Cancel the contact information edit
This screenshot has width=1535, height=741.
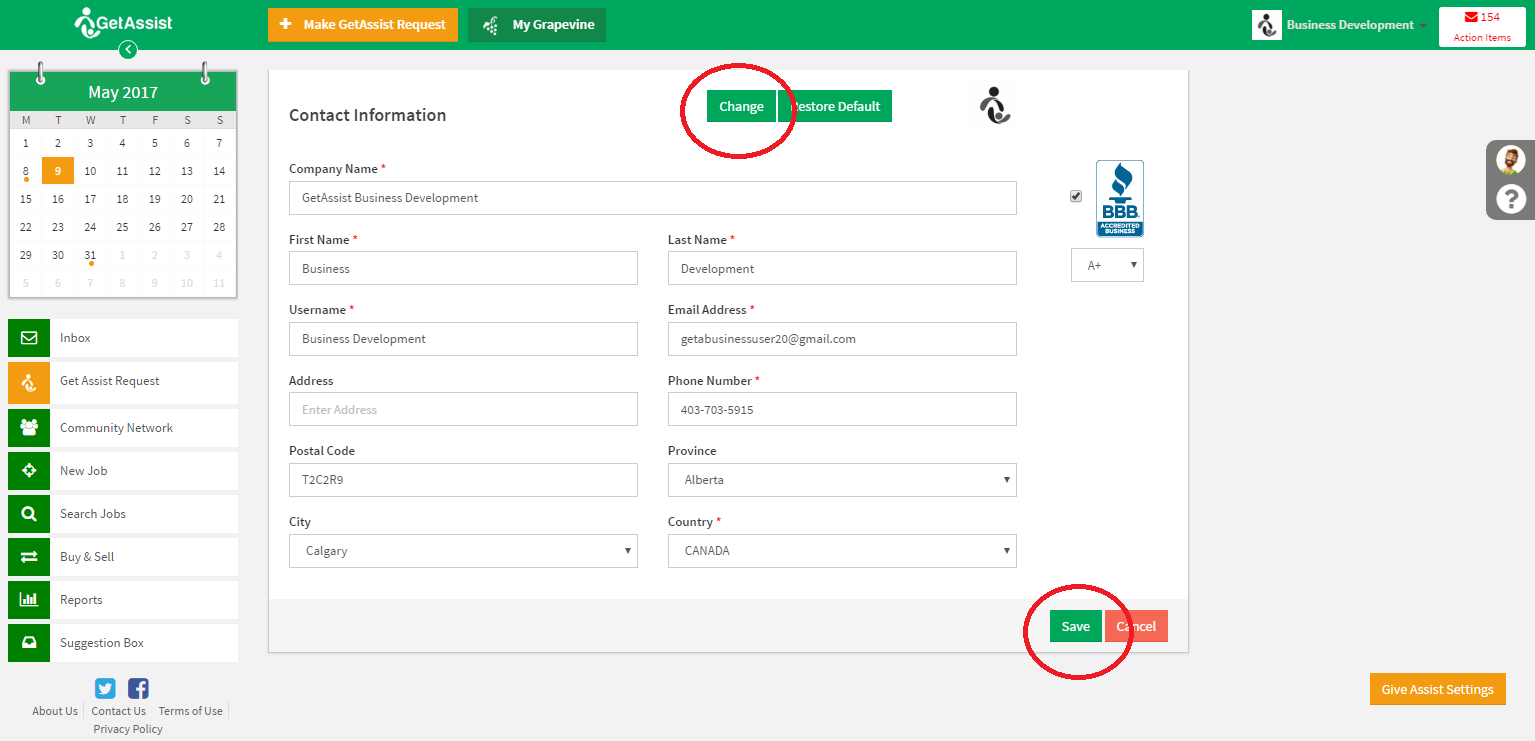click(1136, 626)
